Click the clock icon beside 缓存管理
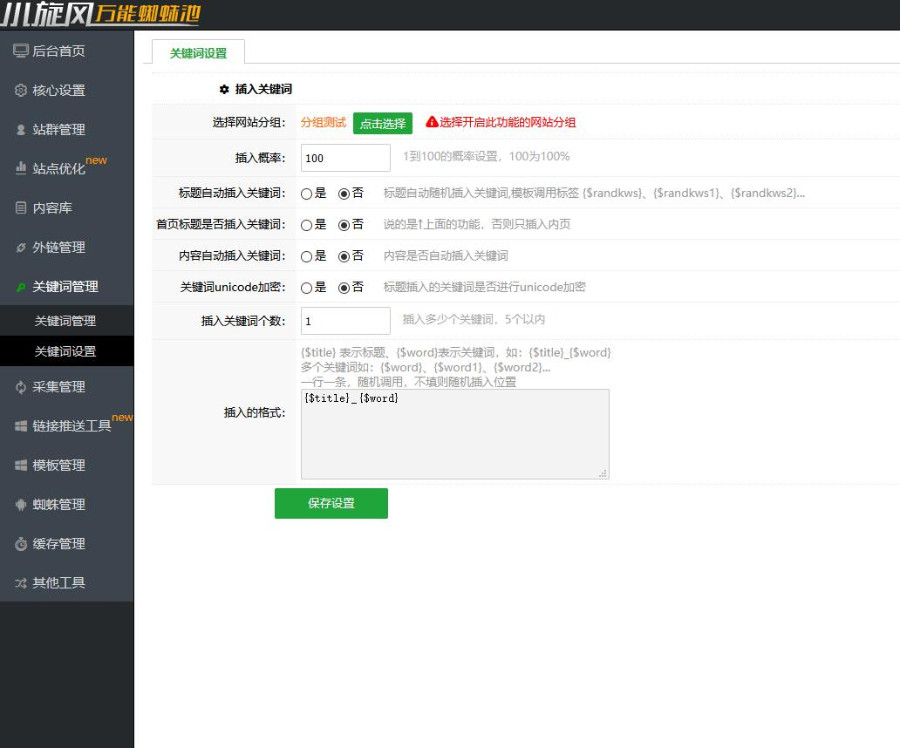The width and height of the screenshot is (900, 748). [20, 544]
